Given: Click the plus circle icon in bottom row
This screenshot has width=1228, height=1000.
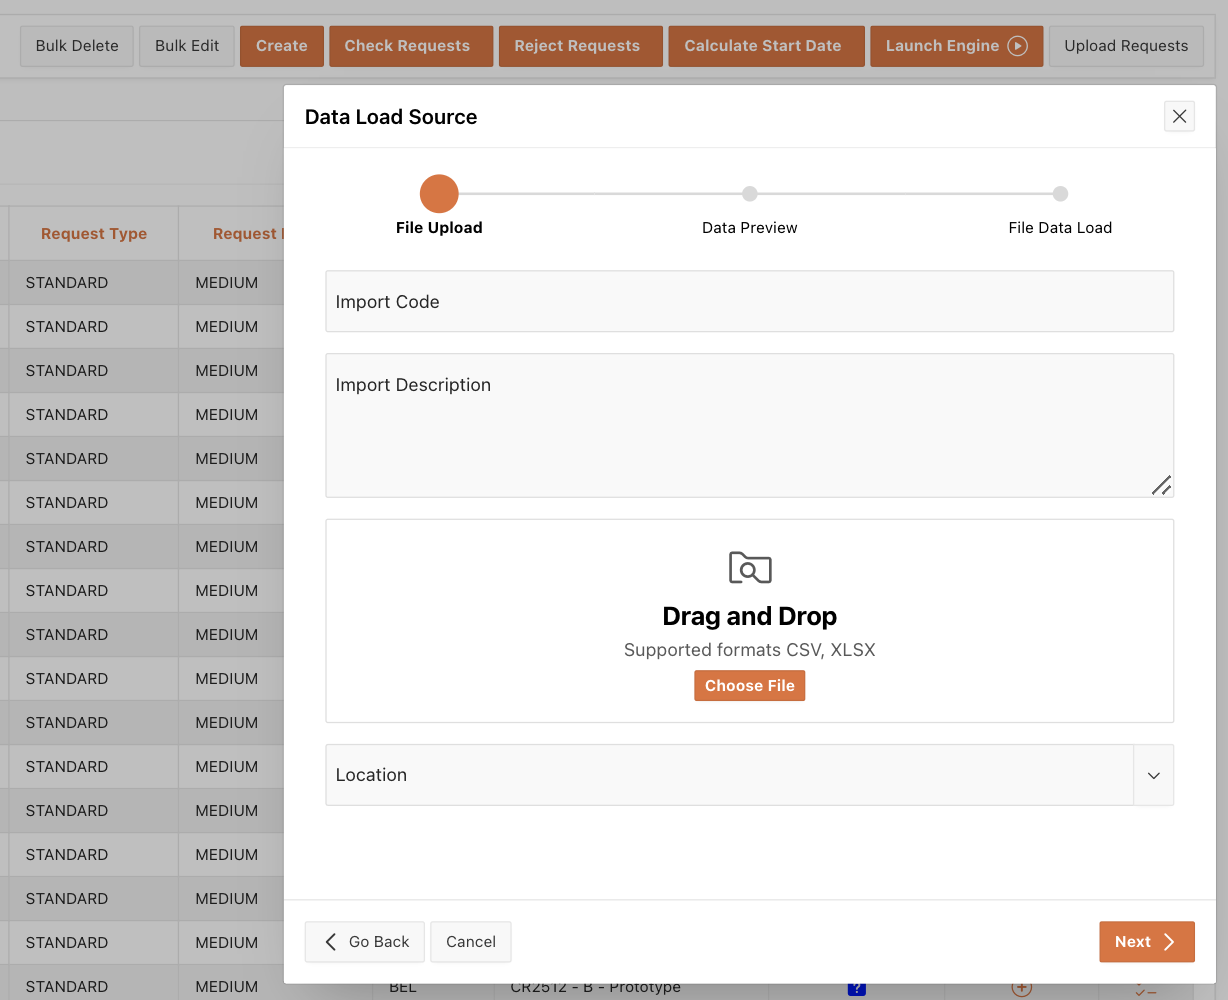Looking at the screenshot, I should [1021, 989].
